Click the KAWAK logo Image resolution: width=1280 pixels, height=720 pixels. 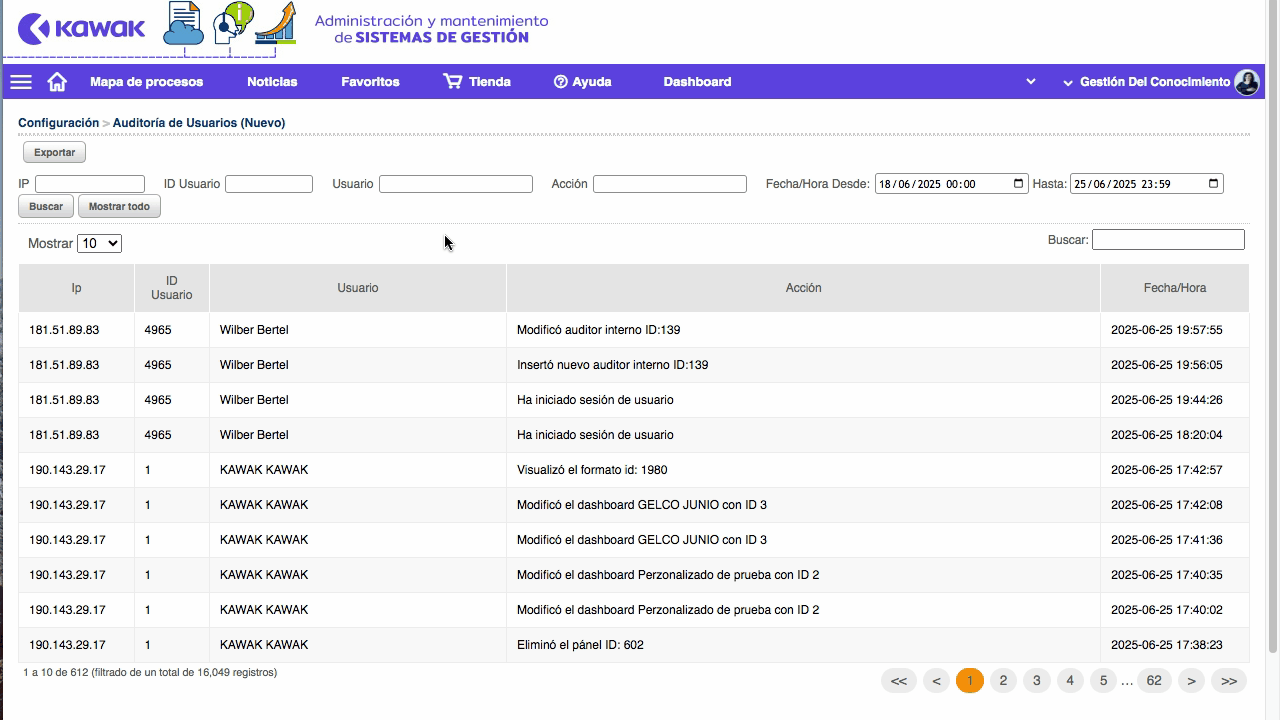click(x=82, y=28)
